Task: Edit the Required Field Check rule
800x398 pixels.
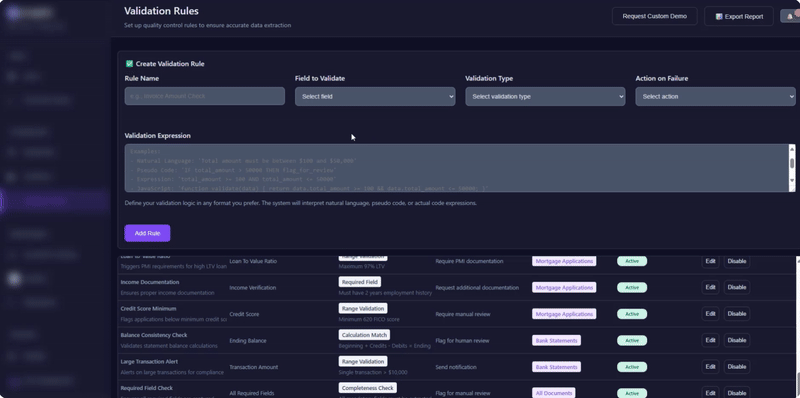Action: coord(710,393)
